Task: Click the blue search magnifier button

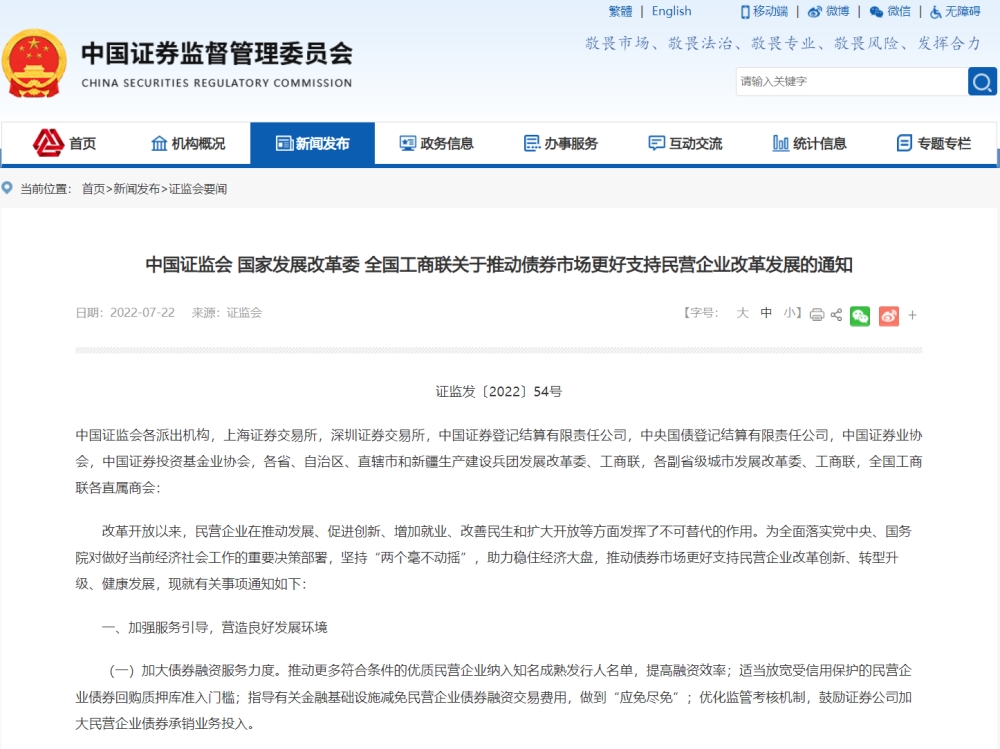Action: pos(982,81)
